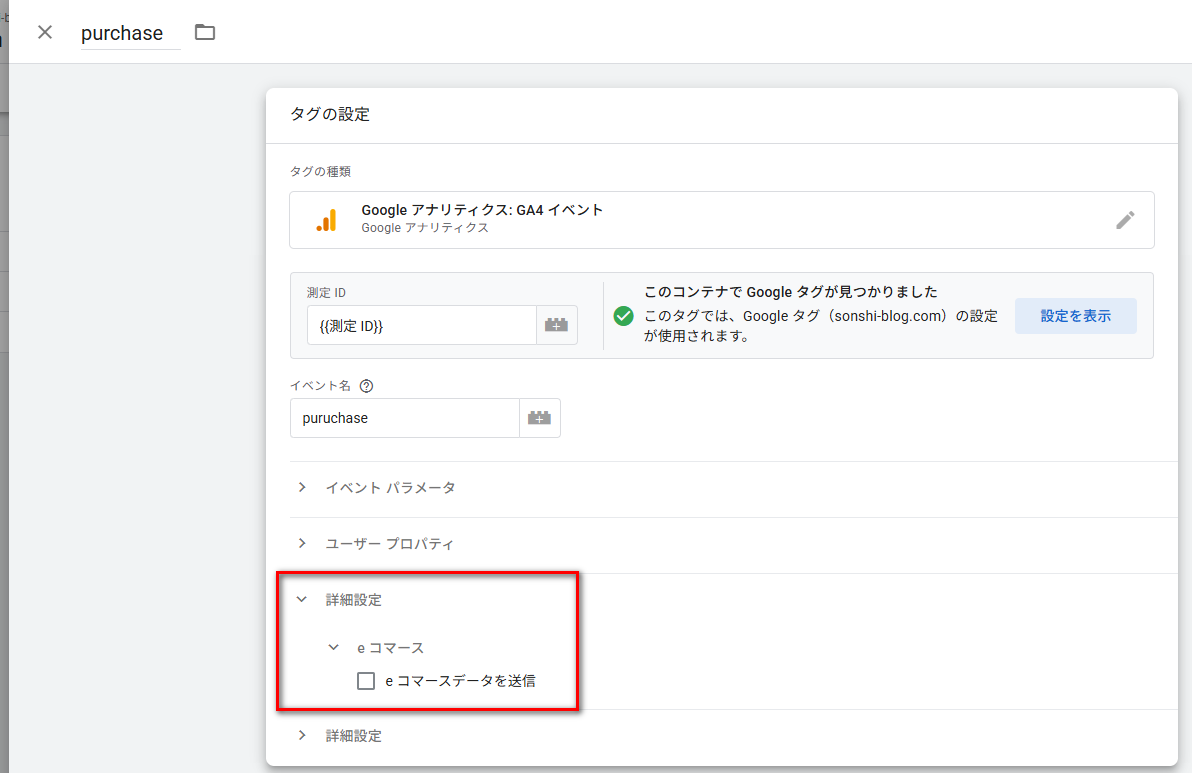
Task: Collapse the e コマース subsection
Action: click(333, 648)
